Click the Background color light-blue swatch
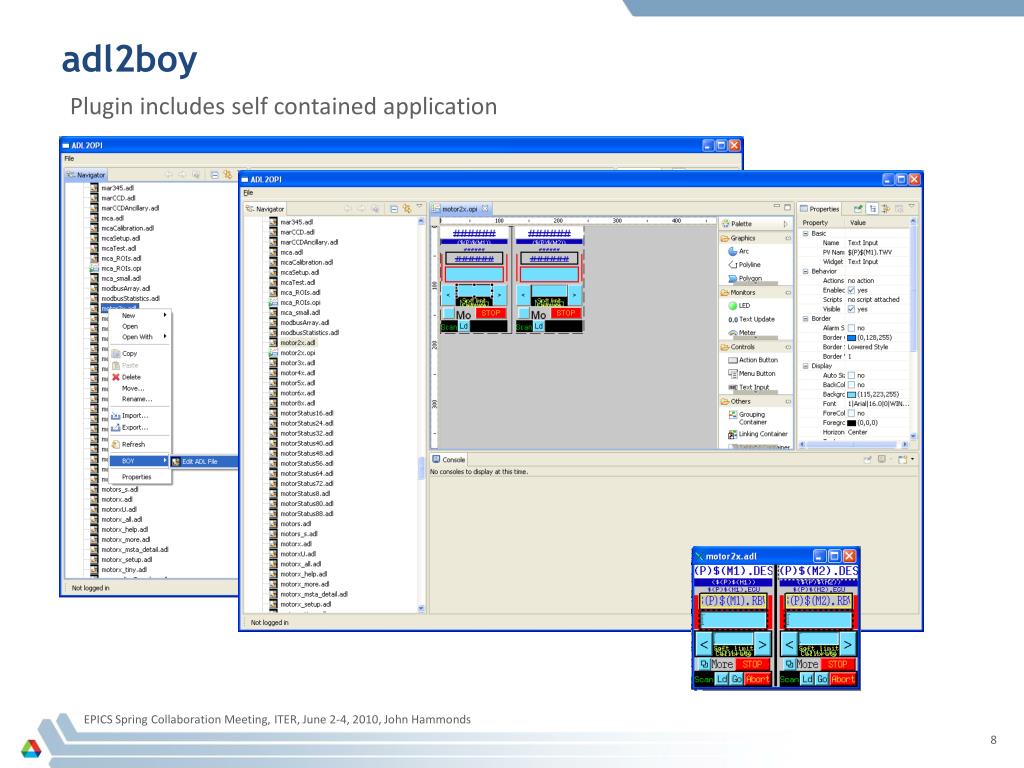This screenshot has width=1024, height=768. tap(852, 394)
